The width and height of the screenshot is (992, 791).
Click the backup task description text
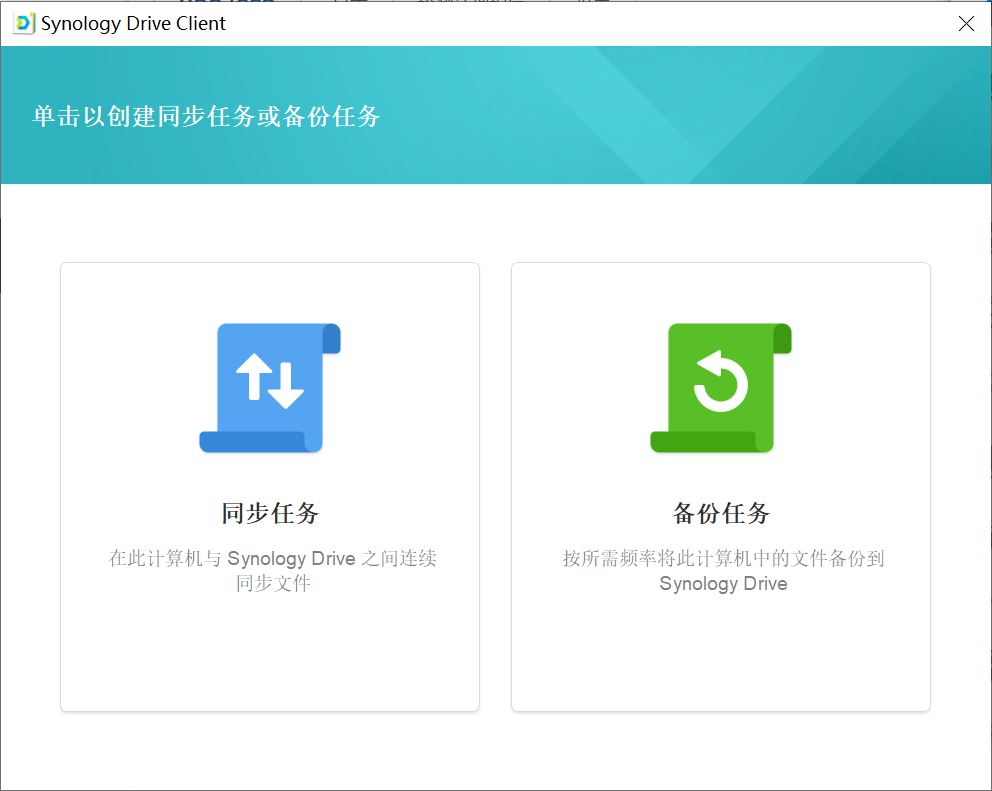click(x=723, y=570)
